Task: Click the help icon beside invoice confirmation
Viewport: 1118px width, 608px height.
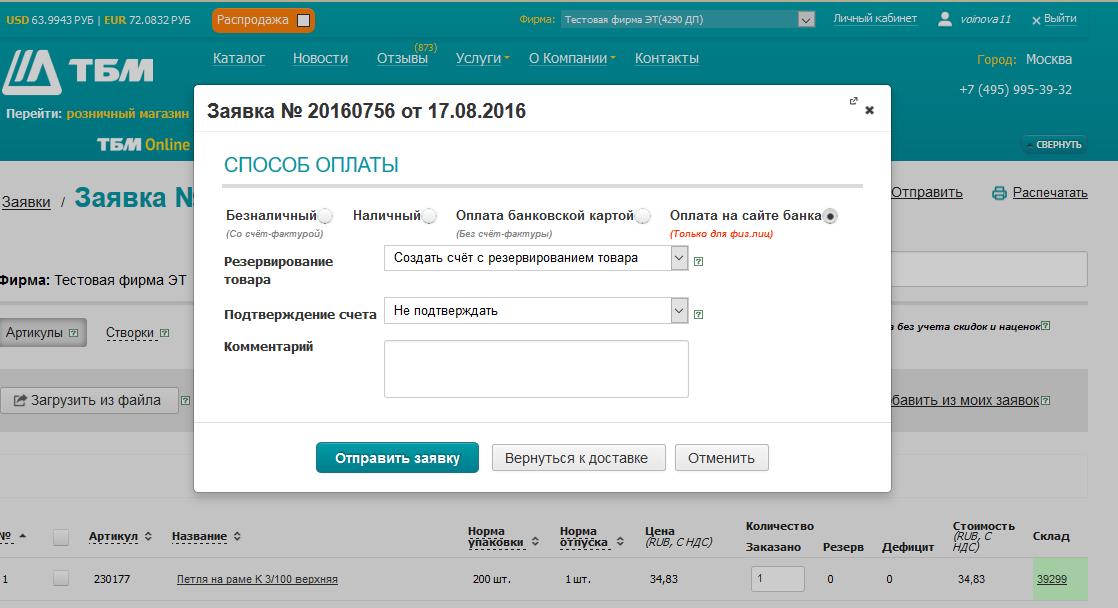Action: (x=698, y=314)
